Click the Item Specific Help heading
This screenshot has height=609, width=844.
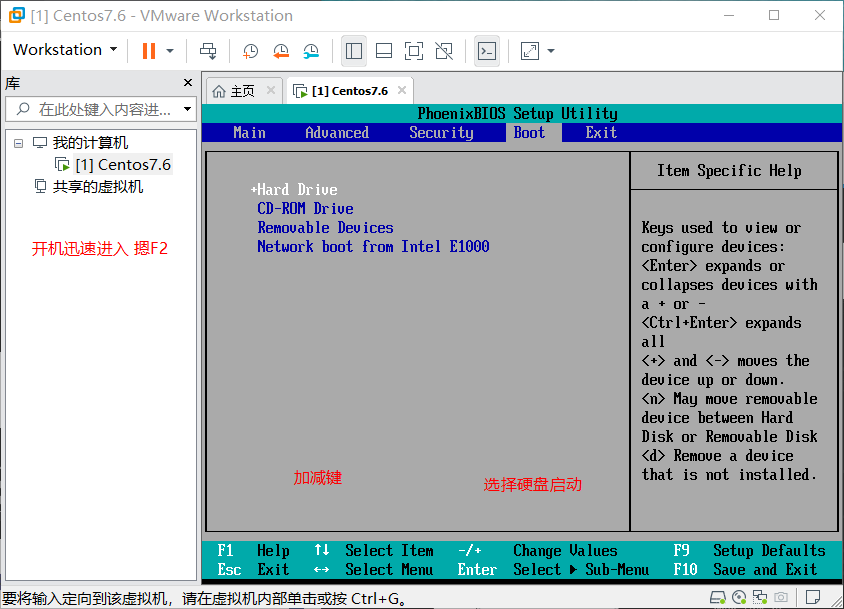[729, 171]
